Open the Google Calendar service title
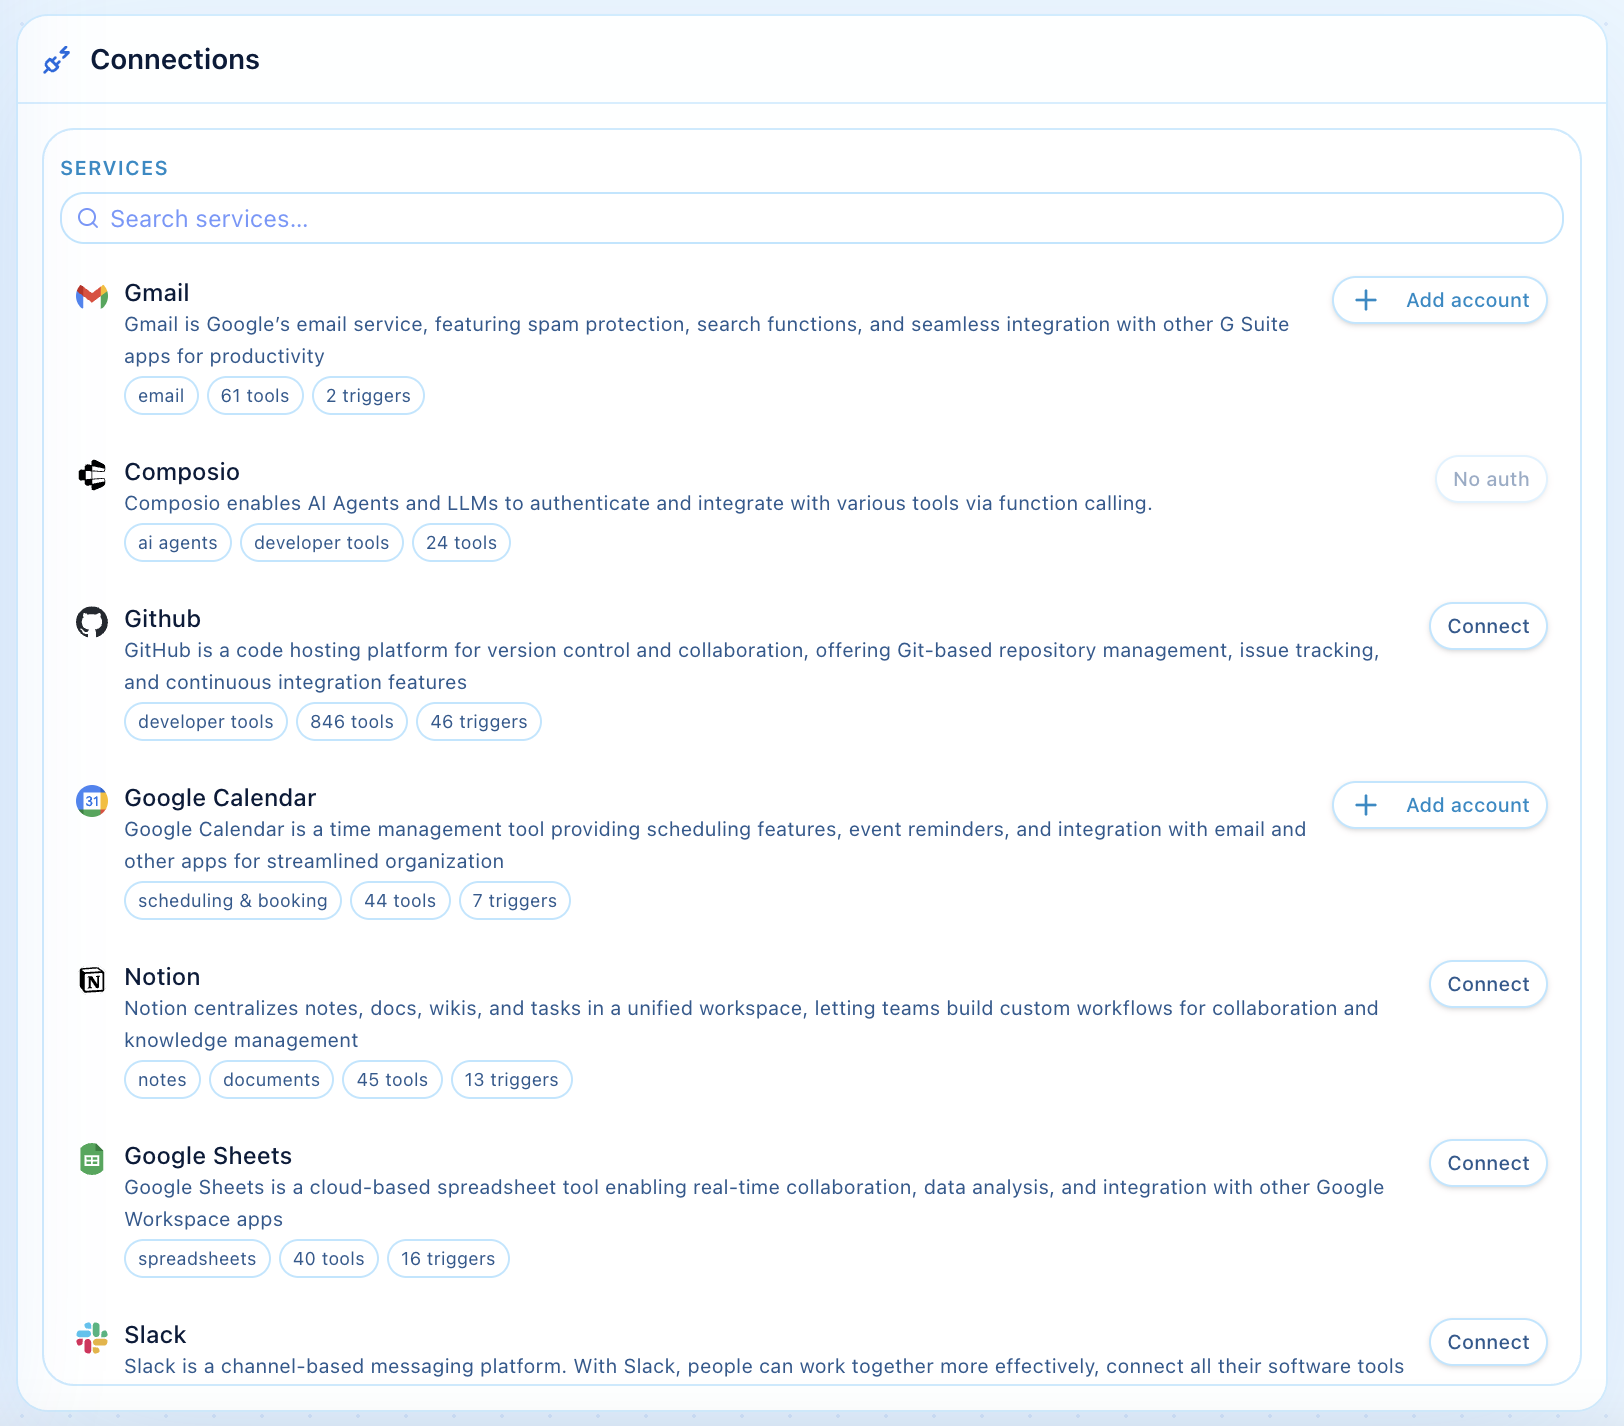This screenshot has height=1426, width=1624. (220, 798)
